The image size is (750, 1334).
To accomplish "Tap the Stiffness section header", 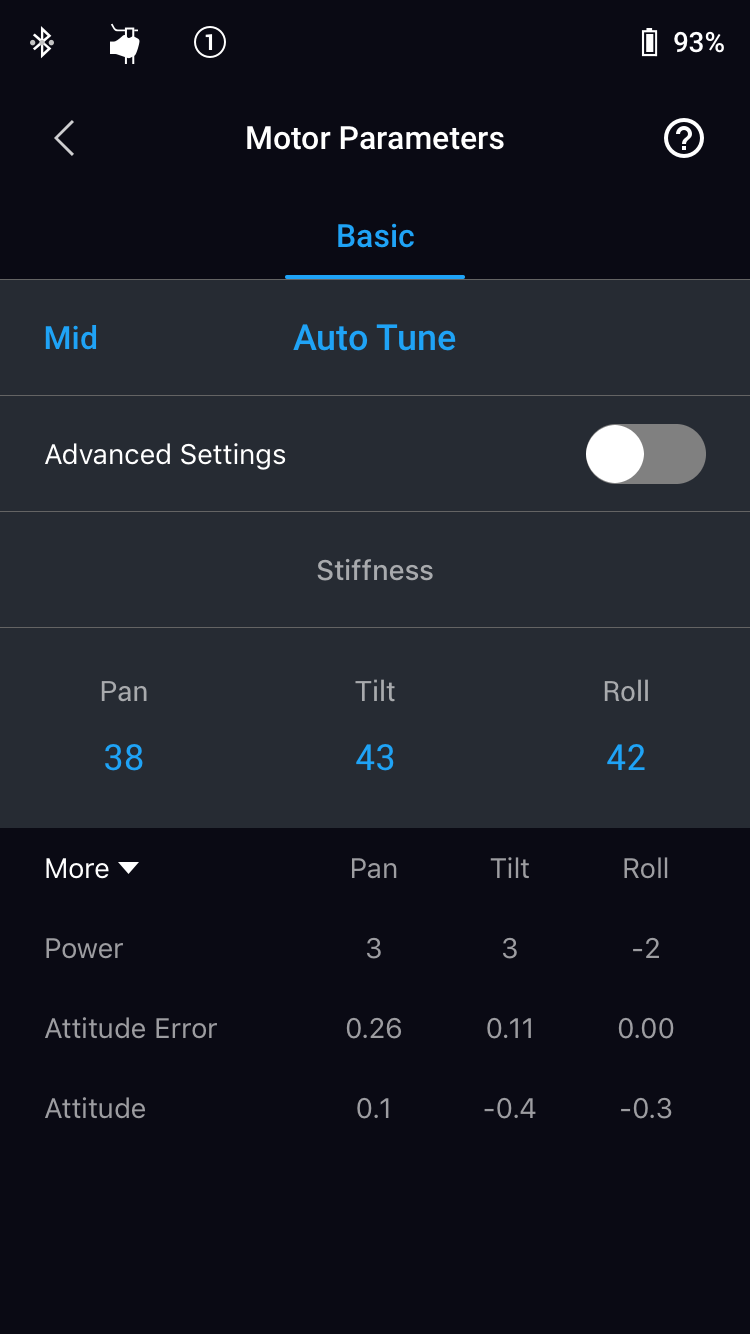I will pos(375,570).
